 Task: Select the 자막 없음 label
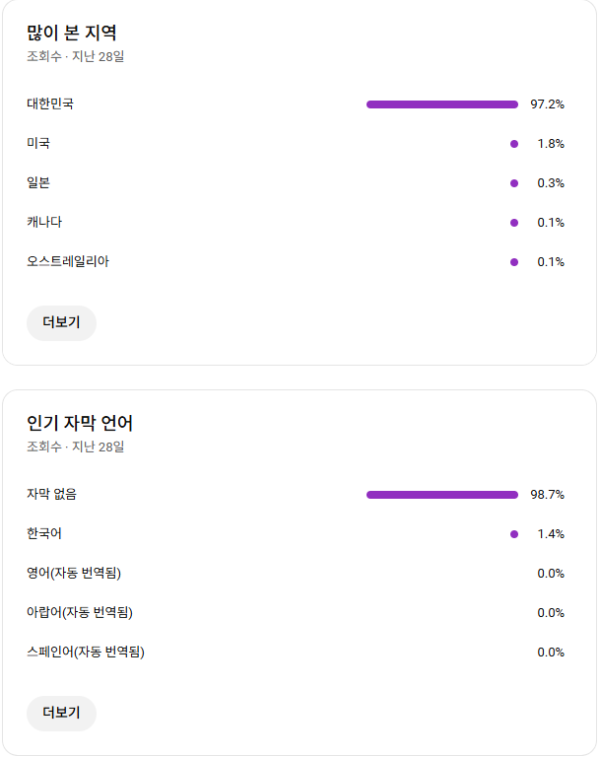tap(52, 494)
